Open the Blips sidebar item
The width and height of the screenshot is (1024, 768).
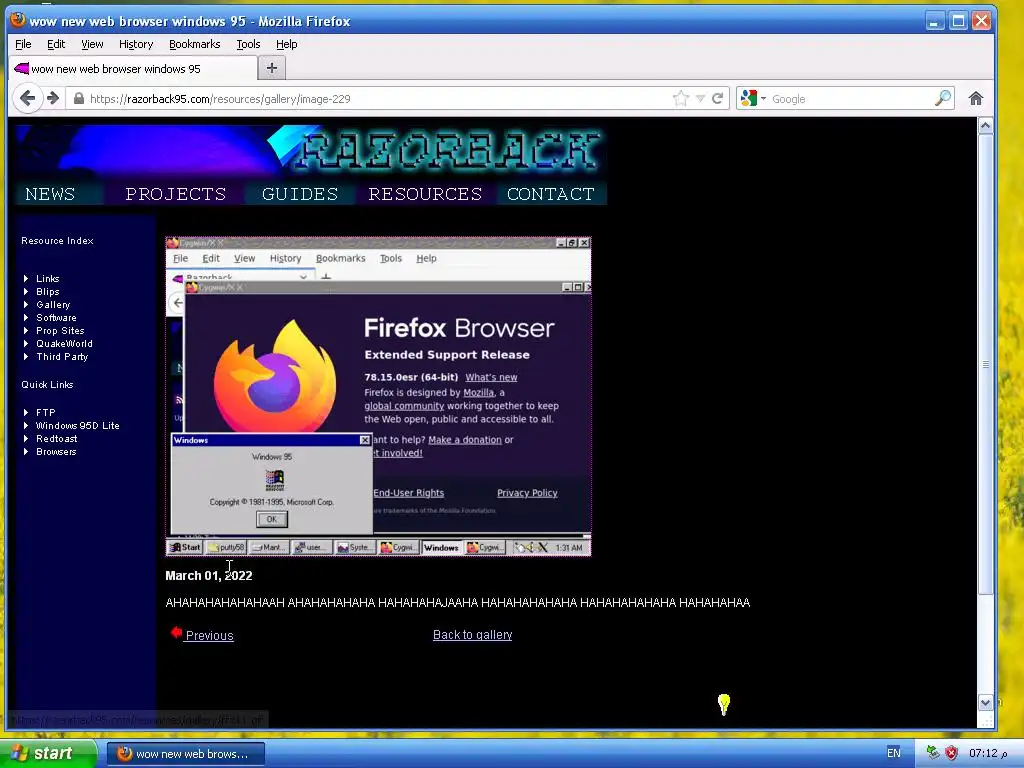pos(48,291)
